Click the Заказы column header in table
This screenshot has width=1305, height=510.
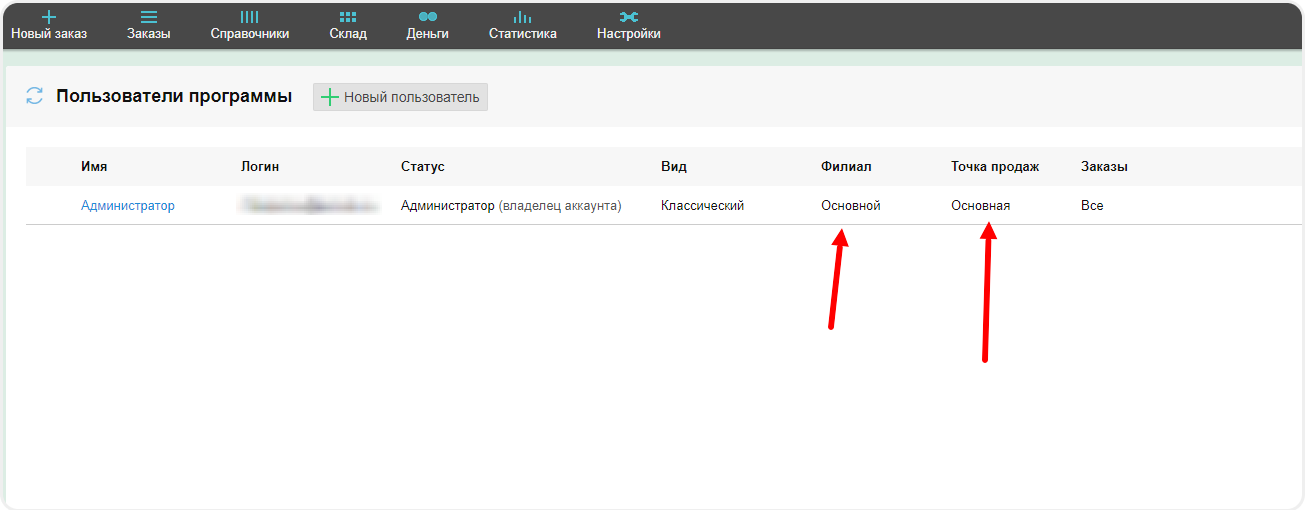(x=1104, y=167)
